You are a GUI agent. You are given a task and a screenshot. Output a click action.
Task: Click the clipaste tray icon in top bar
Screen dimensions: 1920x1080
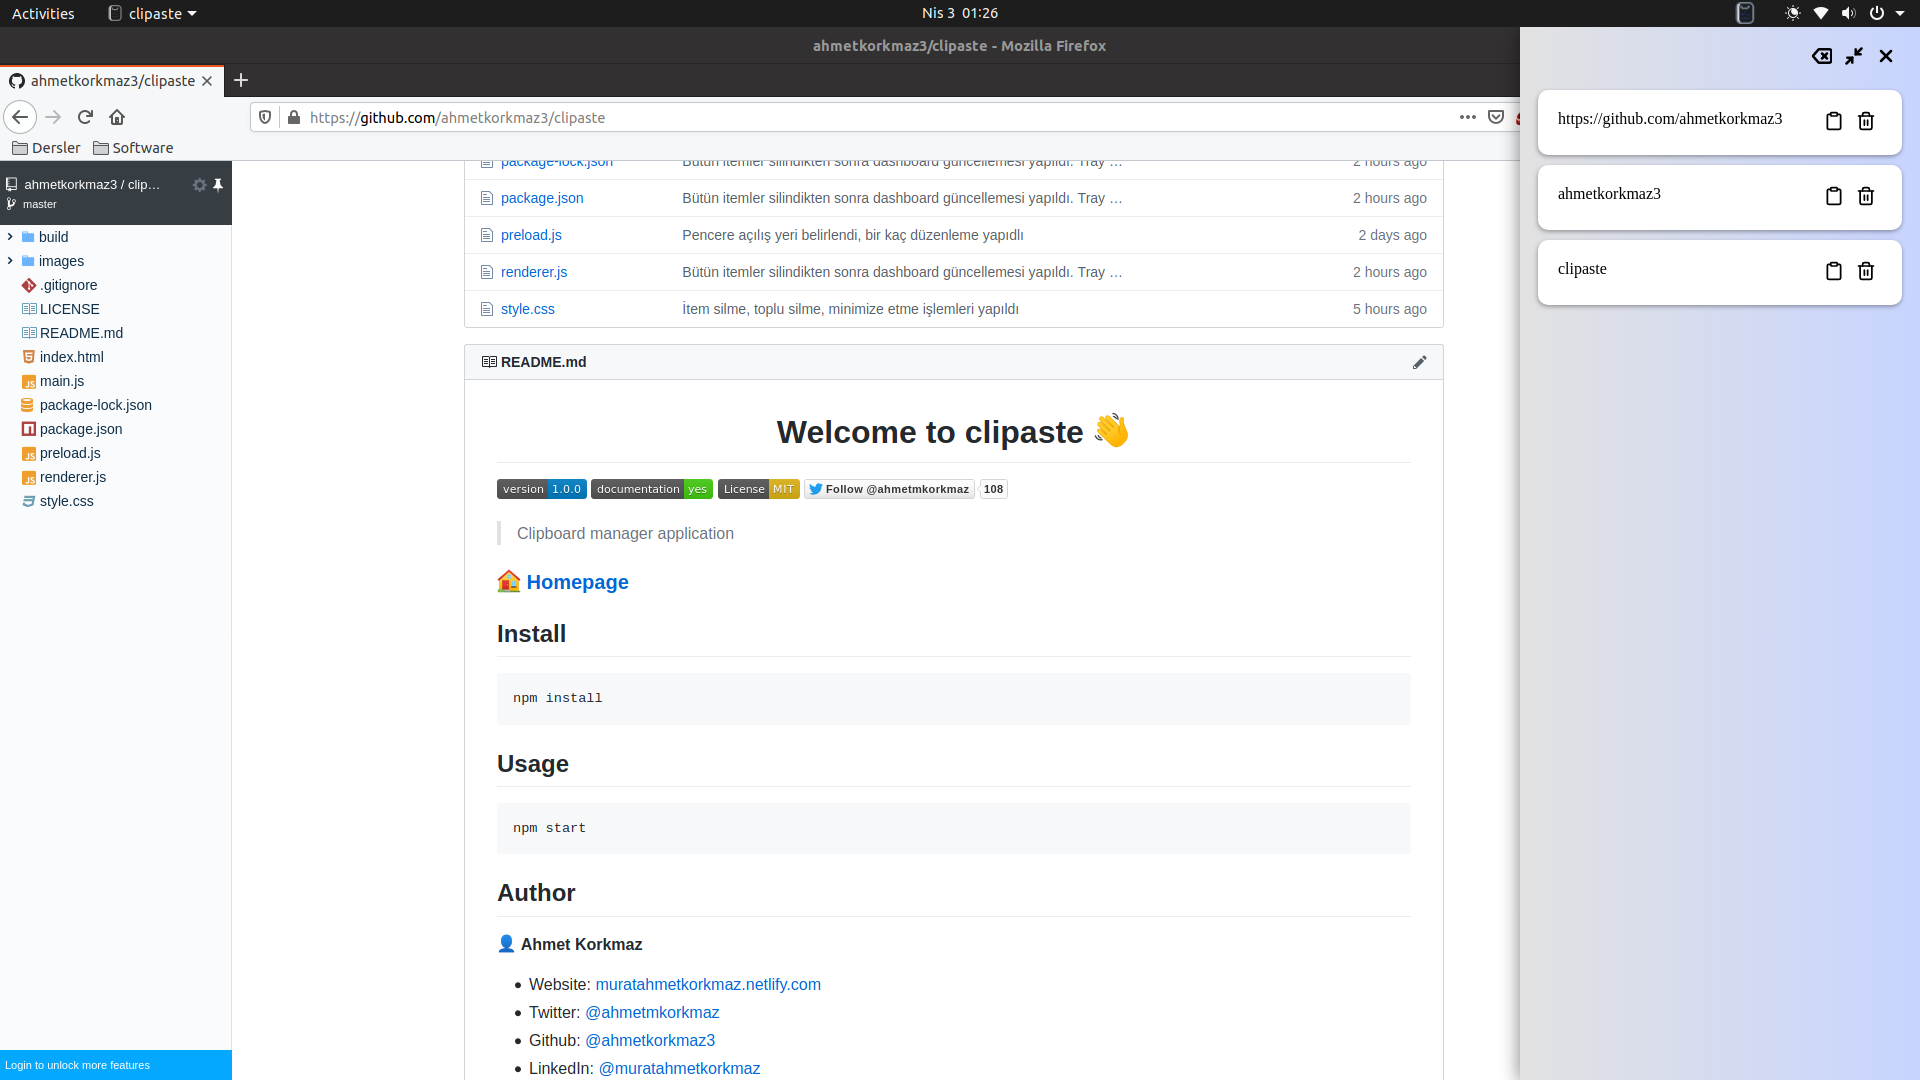coord(1745,13)
